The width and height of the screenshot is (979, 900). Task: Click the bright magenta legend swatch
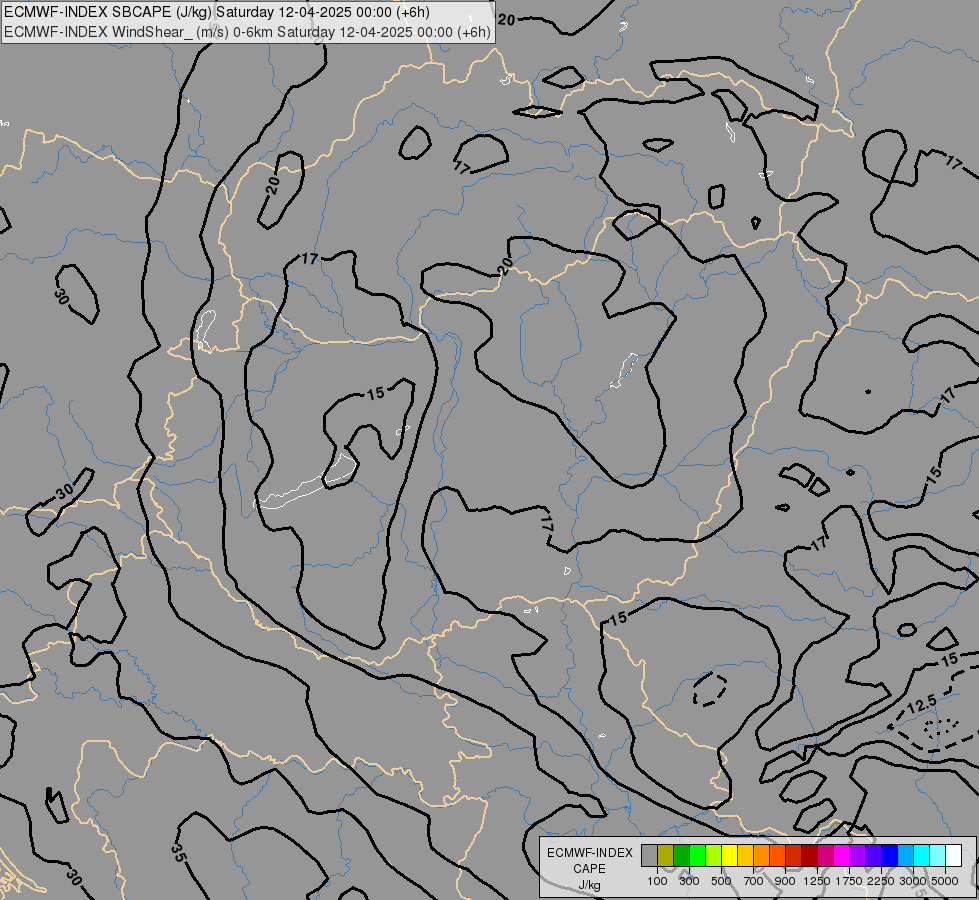click(x=842, y=855)
